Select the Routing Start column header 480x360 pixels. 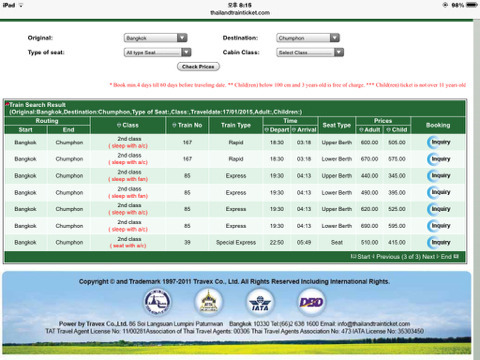click(x=26, y=130)
